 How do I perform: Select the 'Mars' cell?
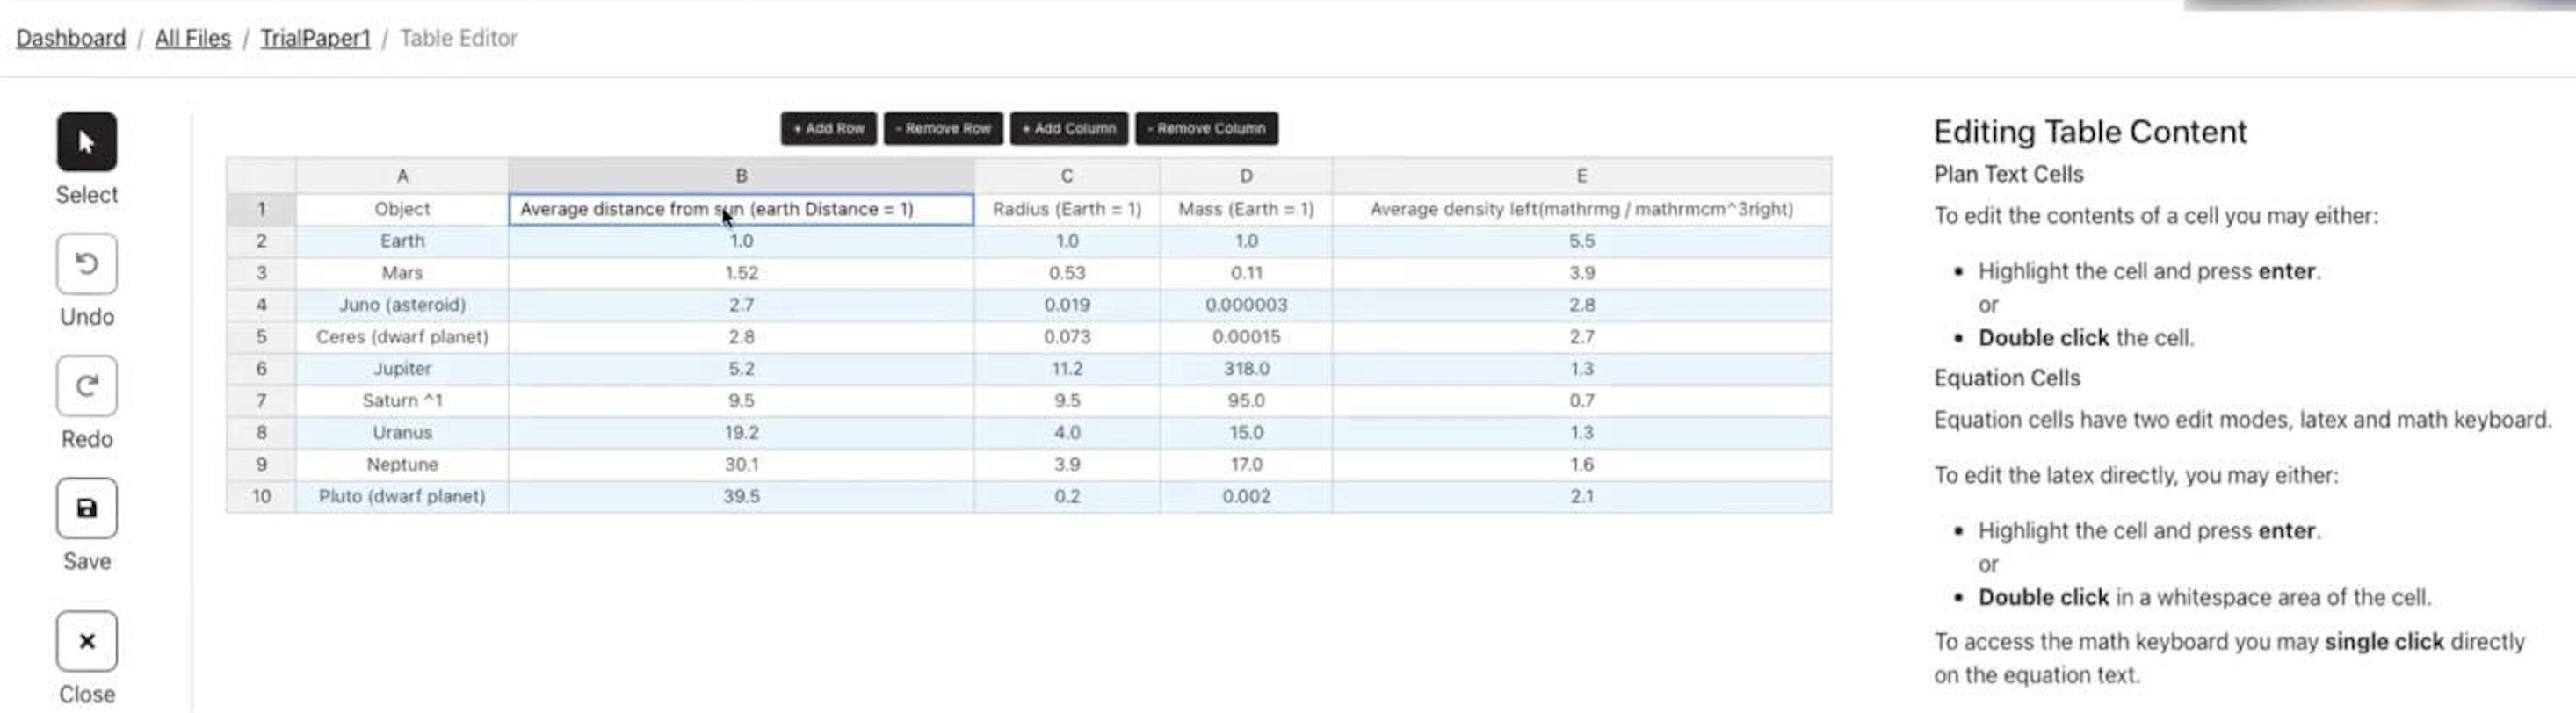[402, 273]
